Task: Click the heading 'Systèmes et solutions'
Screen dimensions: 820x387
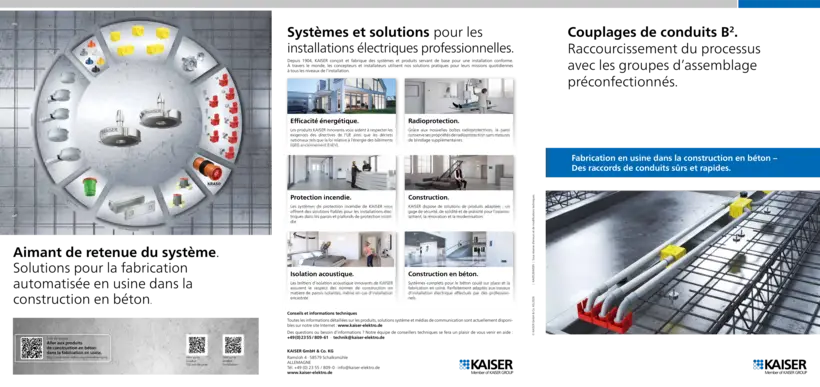Action: point(358,32)
